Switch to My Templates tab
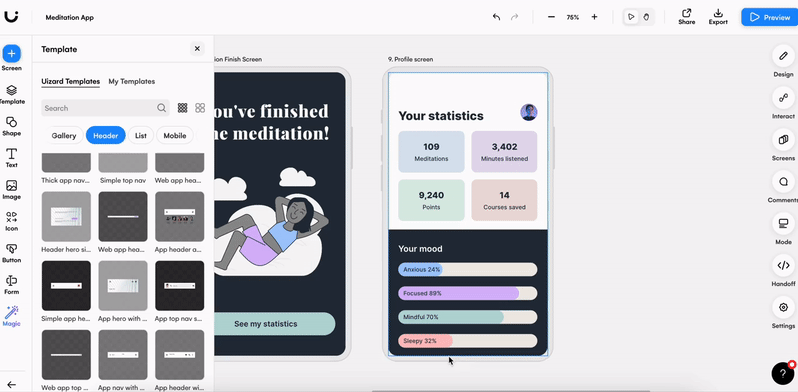 click(x=132, y=81)
